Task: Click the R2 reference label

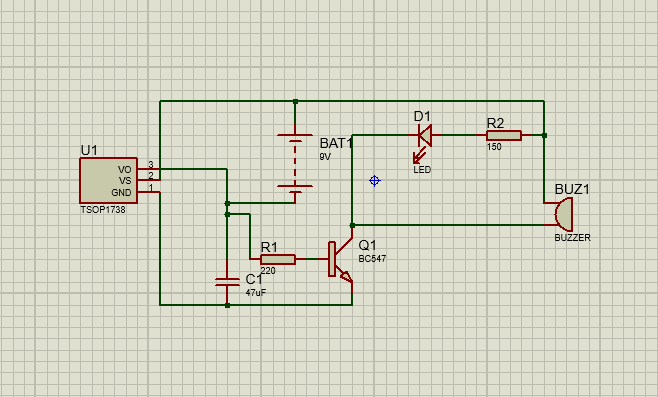Action: point(495,123)
